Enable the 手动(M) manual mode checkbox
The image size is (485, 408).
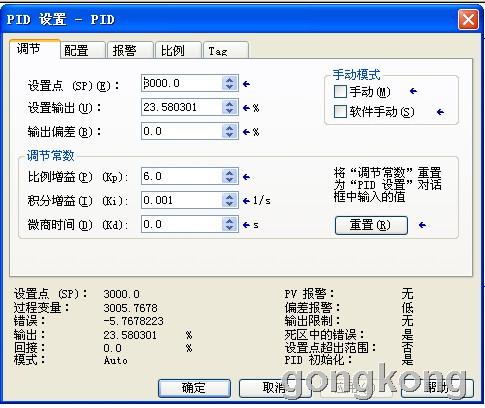[340, 91]
